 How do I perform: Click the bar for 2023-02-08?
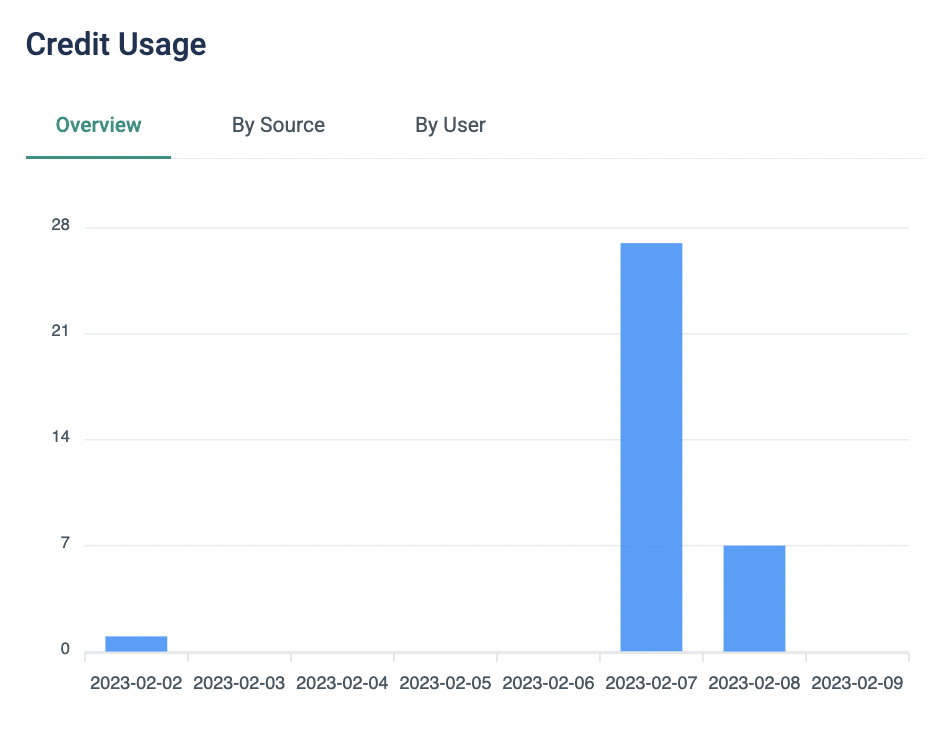click(x=754, y=598)
